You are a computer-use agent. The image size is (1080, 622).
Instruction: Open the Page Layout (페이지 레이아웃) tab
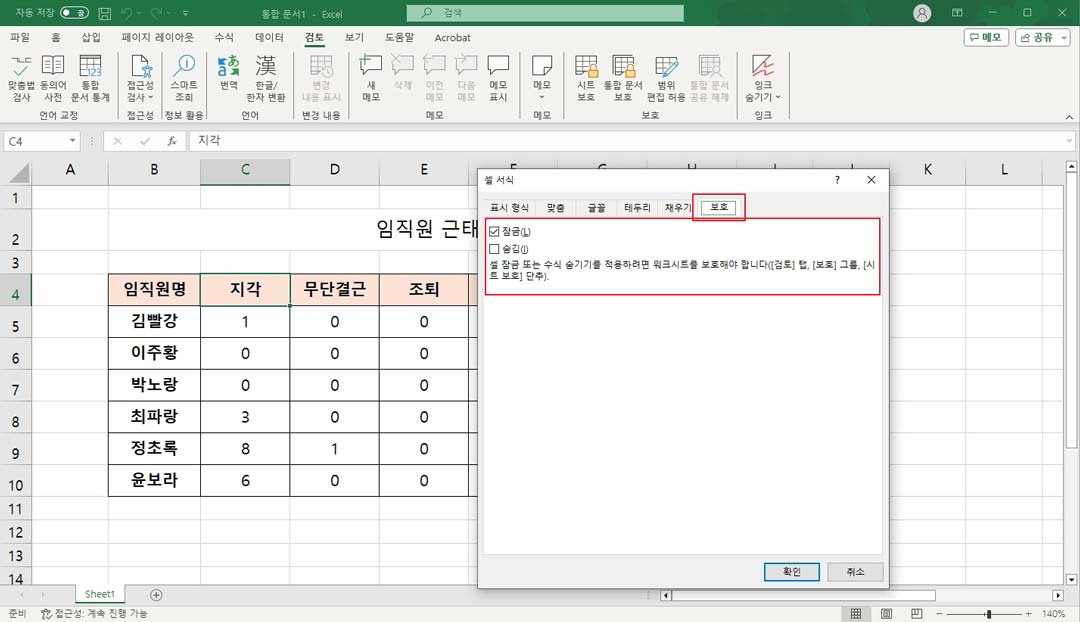pyautogui.click(x=158, y=37)
